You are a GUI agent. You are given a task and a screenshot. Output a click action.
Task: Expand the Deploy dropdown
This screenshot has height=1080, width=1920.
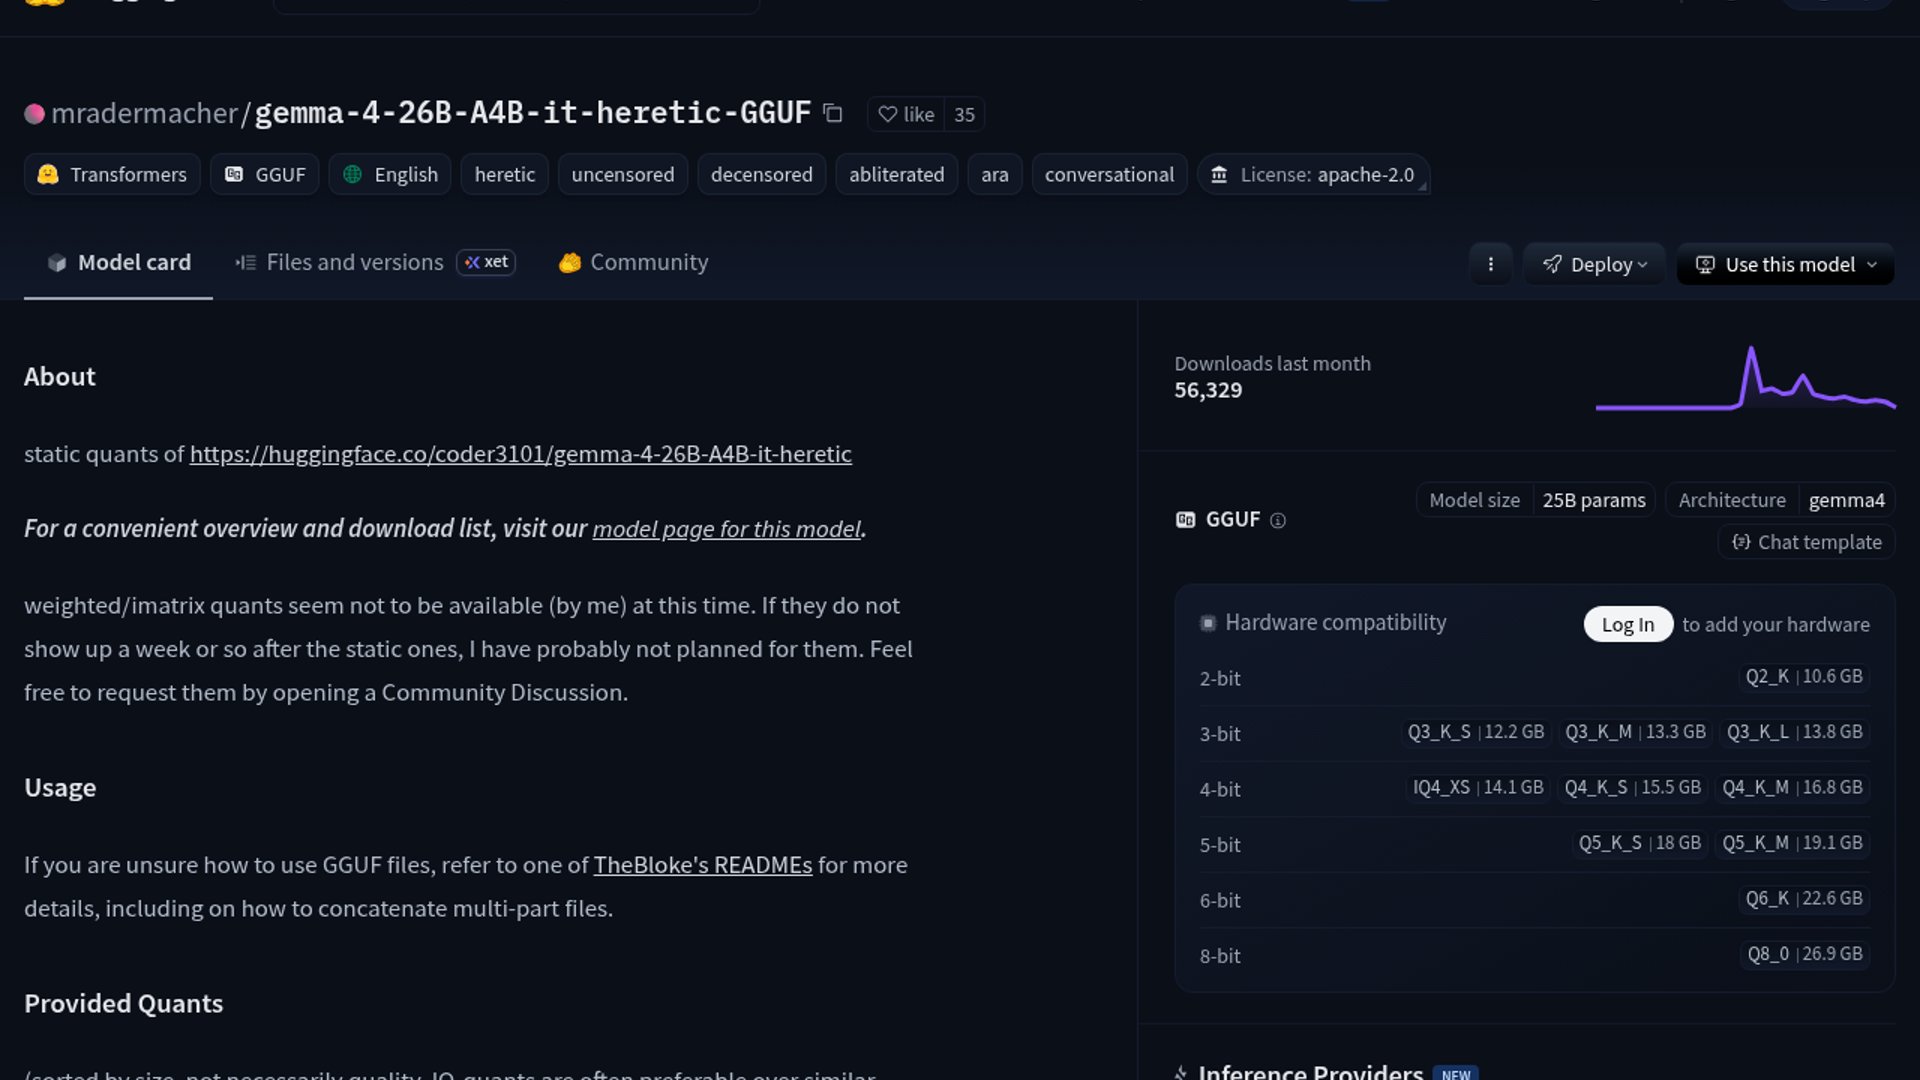pyautogui.click(x=1594, y=264)
